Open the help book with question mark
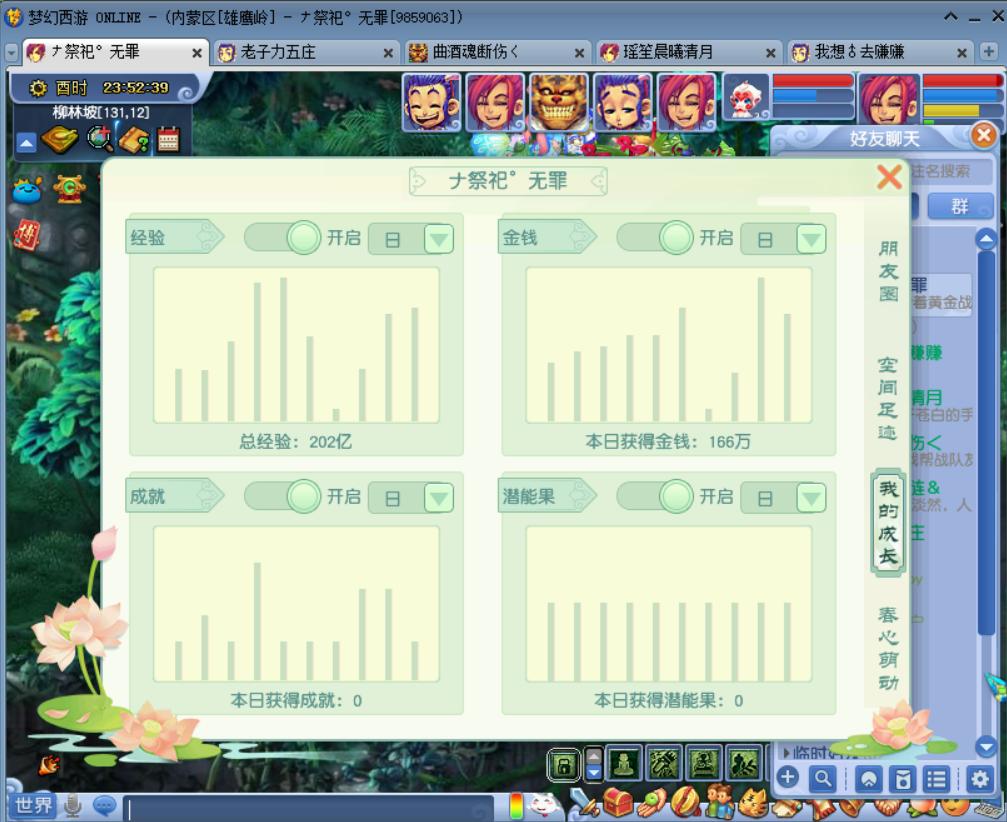Image resolution: width=1007 pixels, height=822 pixels. [x=134, y=139]
